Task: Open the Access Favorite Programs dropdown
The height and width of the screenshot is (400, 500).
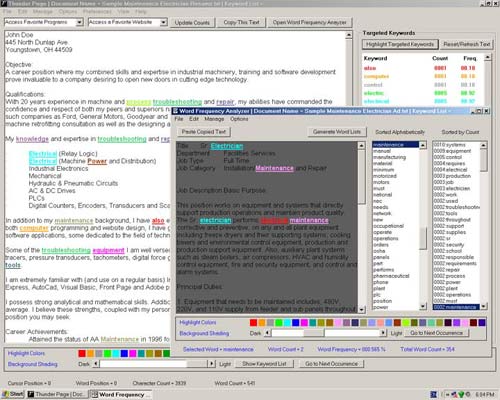Action: [x=79, y=22]
